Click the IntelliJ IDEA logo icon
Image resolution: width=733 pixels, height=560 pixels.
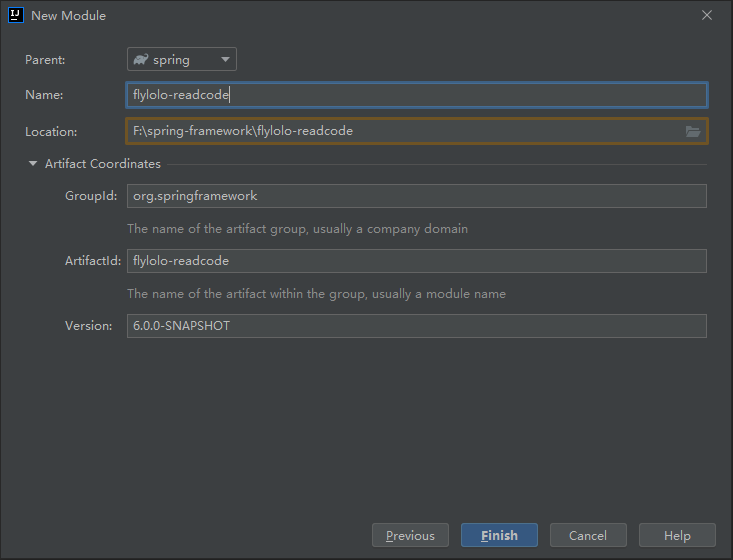point(16,15)
